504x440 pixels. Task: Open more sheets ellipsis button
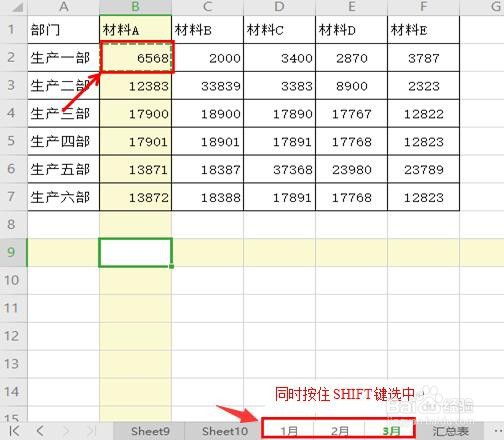497,431
